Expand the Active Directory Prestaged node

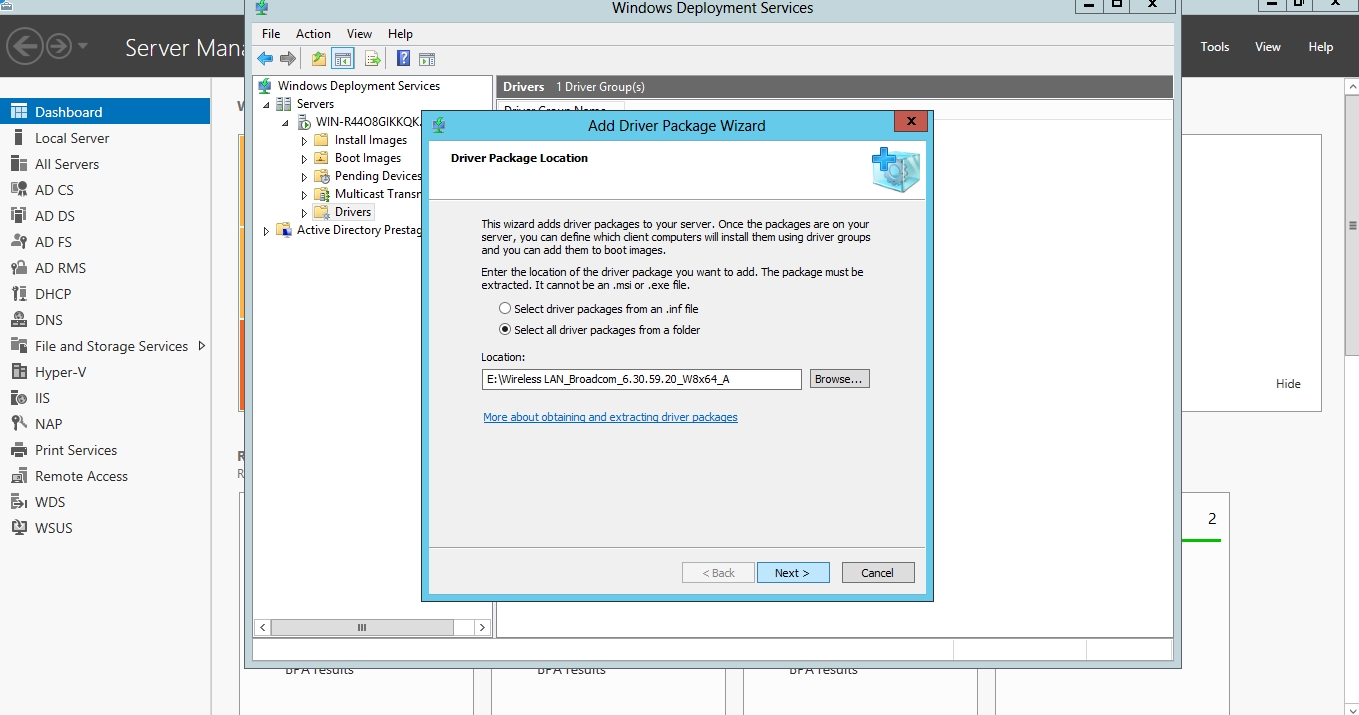point(266,231)
